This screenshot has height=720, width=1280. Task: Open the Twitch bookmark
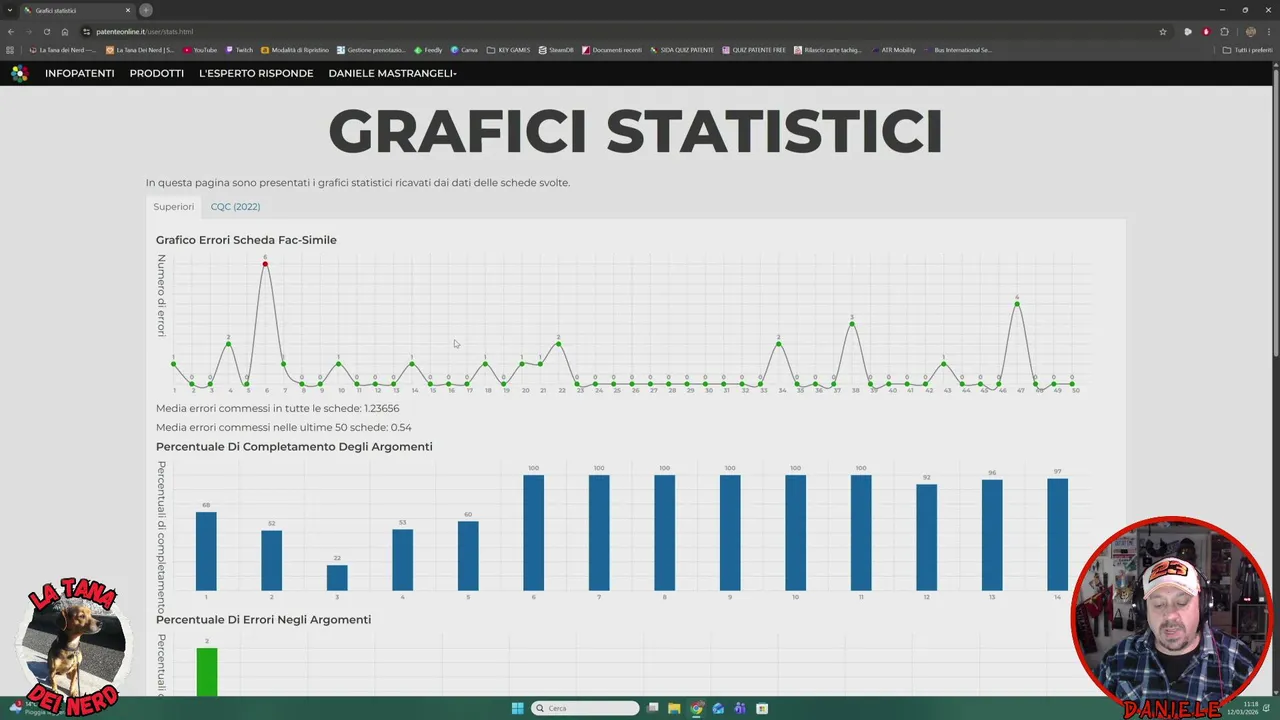[x=240, y=50]
